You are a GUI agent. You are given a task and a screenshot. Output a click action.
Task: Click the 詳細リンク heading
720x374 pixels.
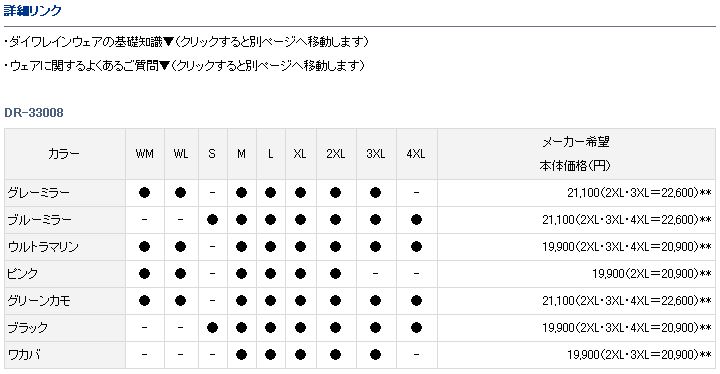[x=33, y=11]
